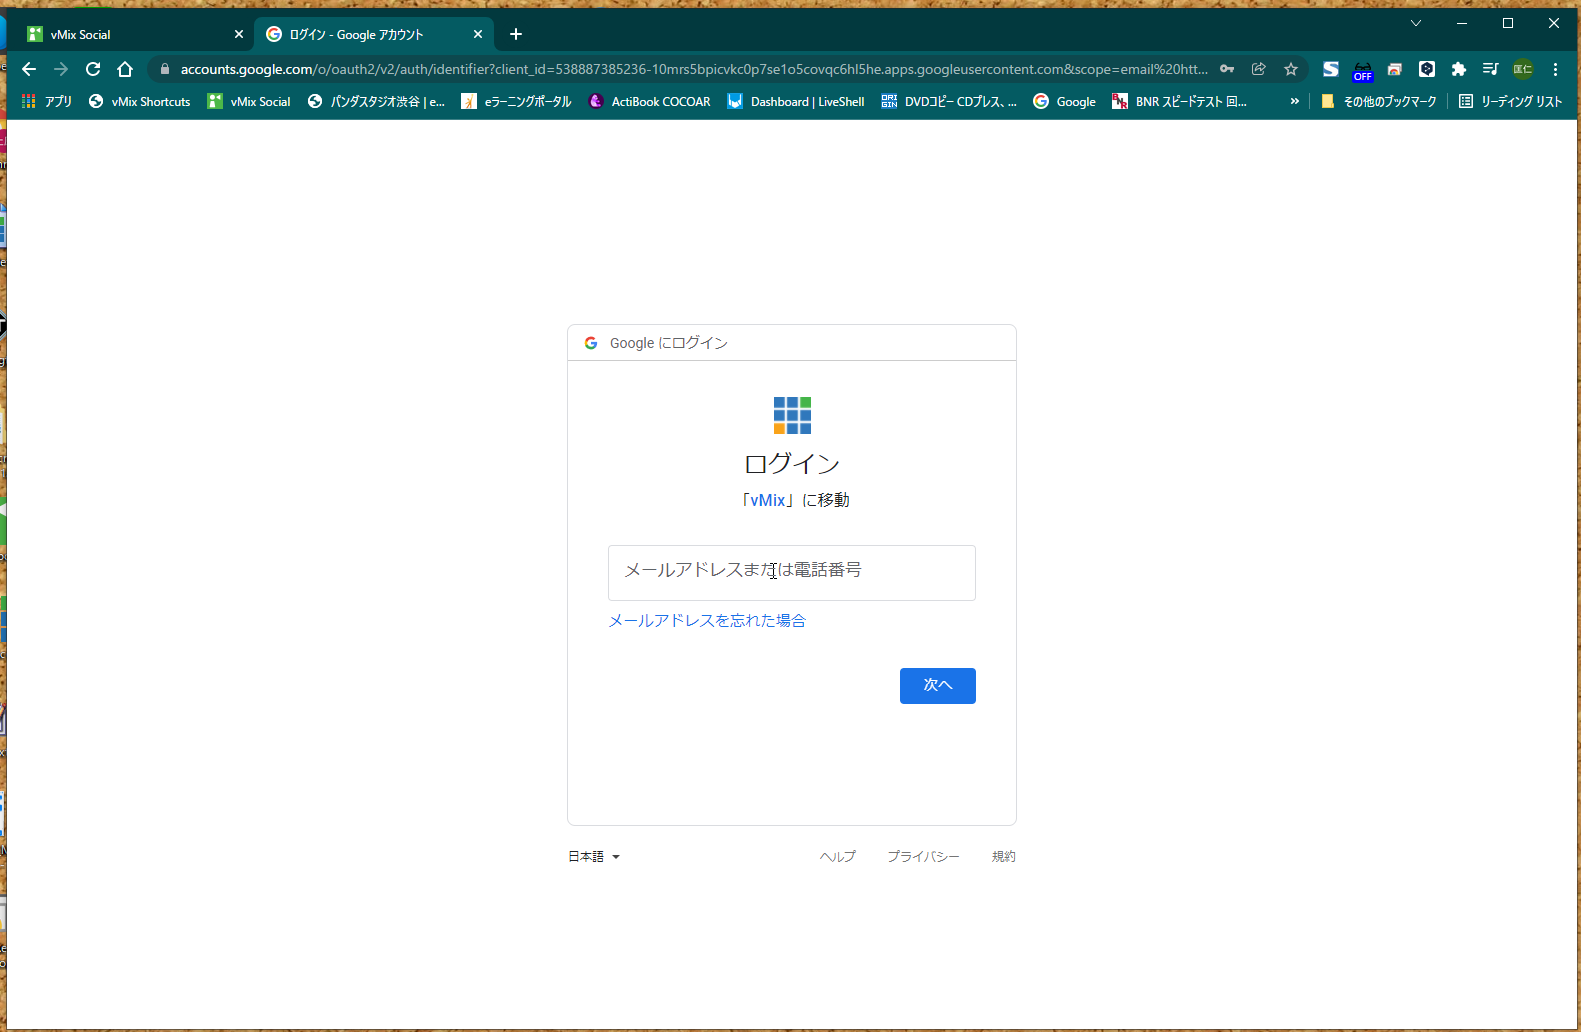
Task: Open the ヘルプ link
Action: (x=838, y=857)
